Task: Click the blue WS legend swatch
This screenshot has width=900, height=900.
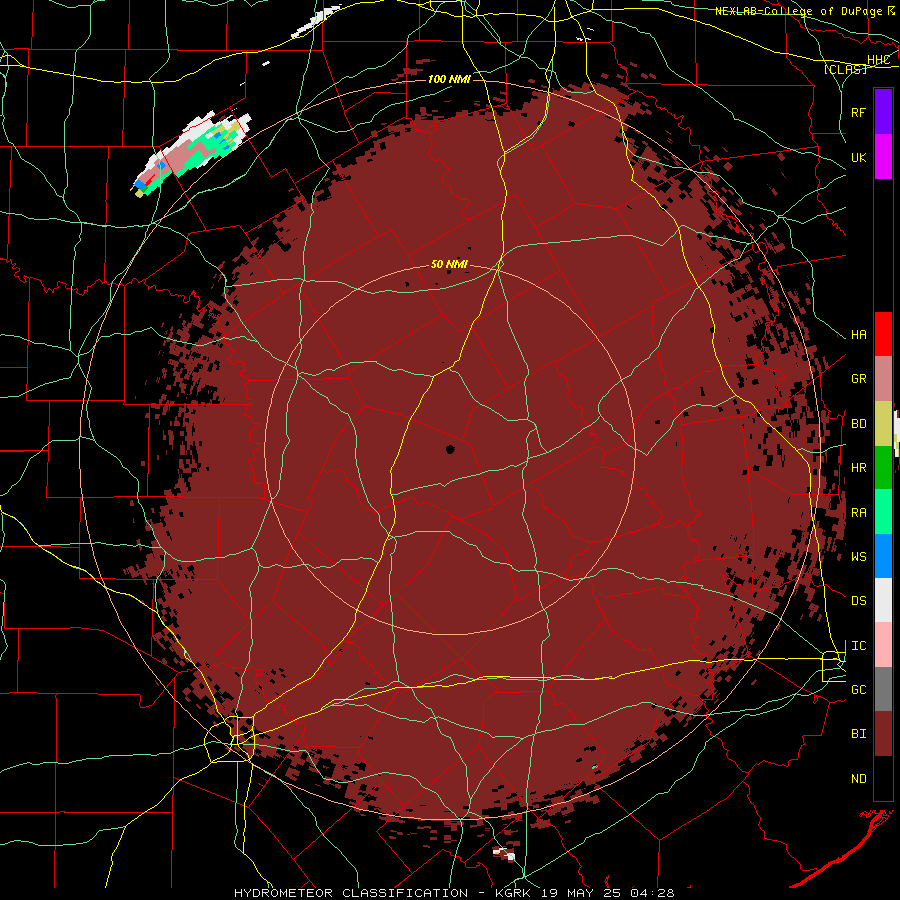Action: pos(883,556)
